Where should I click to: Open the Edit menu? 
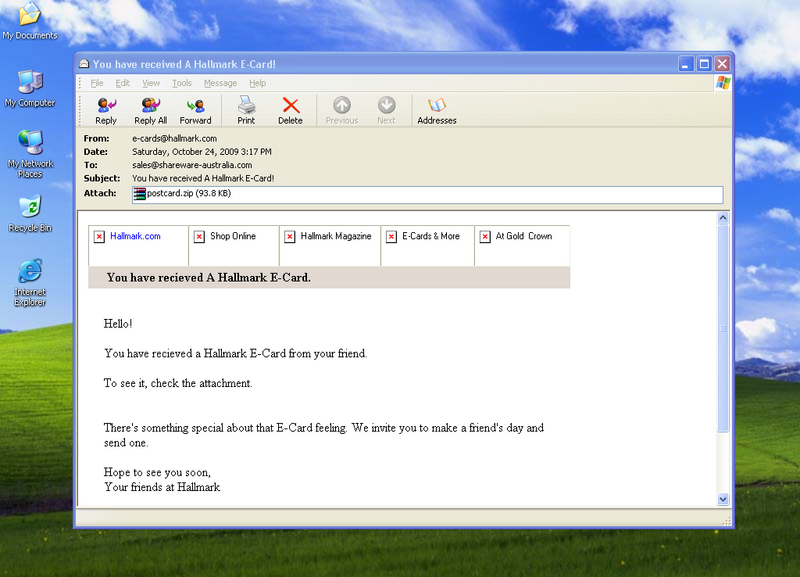tap(122, 83)
